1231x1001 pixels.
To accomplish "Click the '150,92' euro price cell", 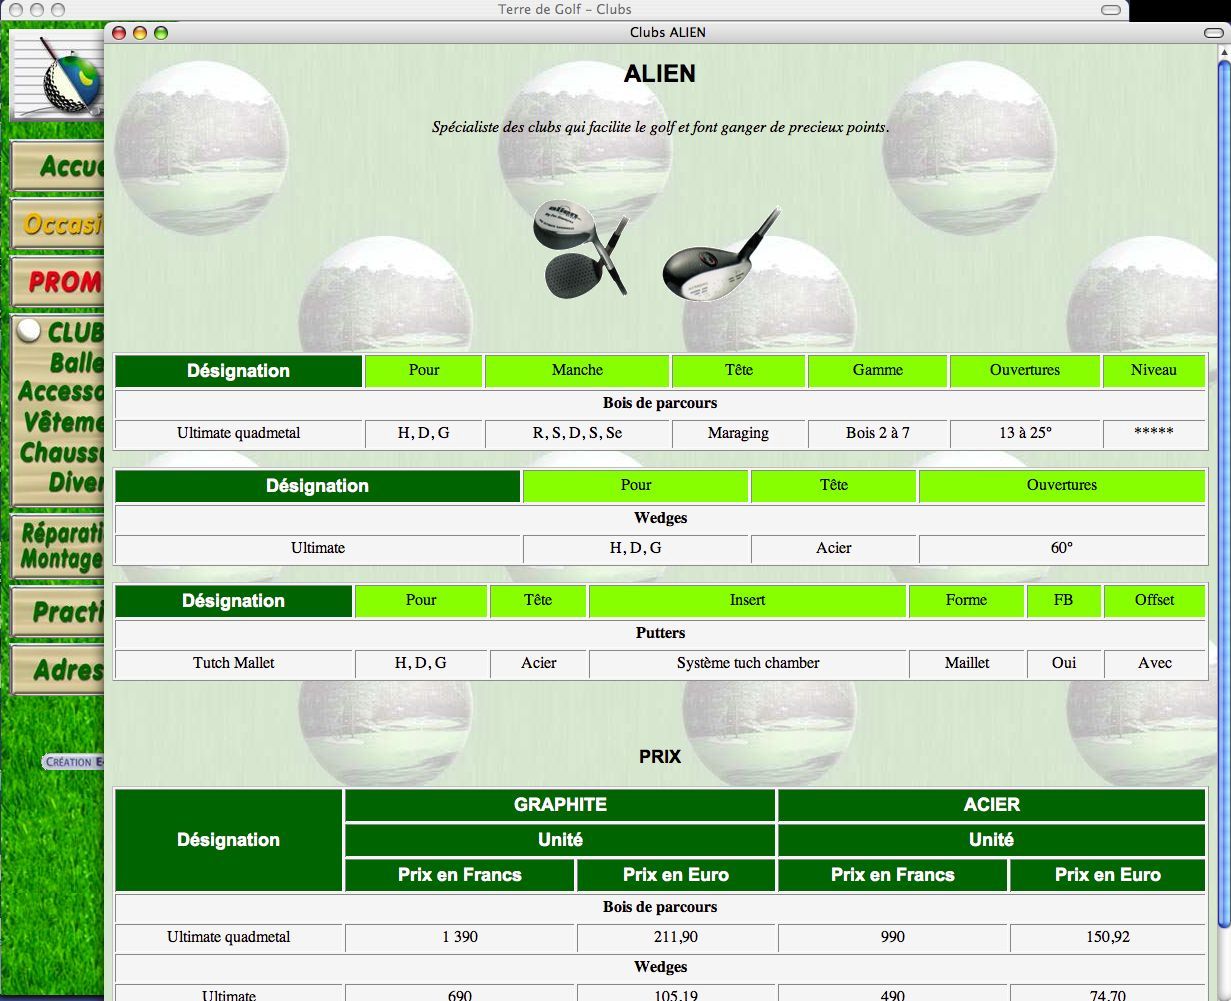I will tap(1108, 938).
